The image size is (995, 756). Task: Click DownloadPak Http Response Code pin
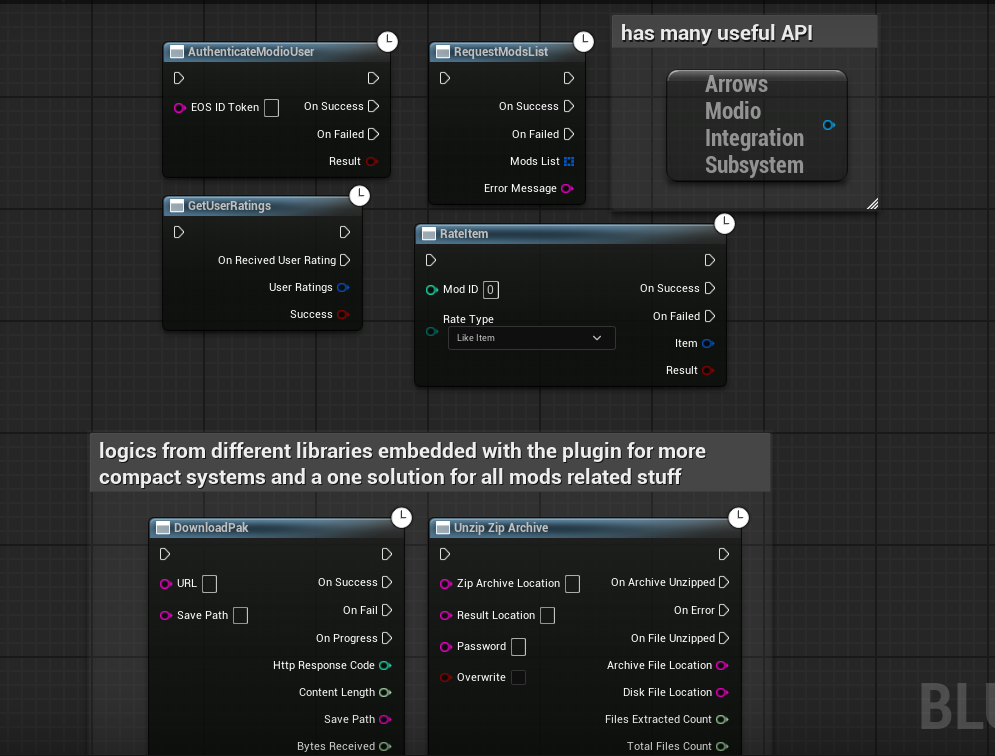coord(385,665)
